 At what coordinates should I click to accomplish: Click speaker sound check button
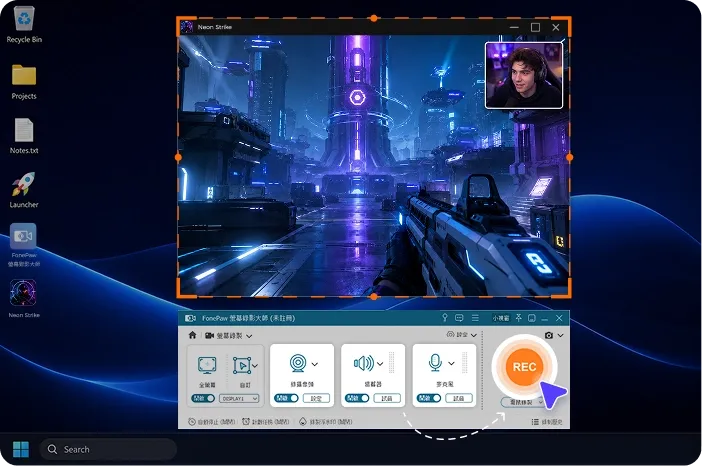(387, 398)
